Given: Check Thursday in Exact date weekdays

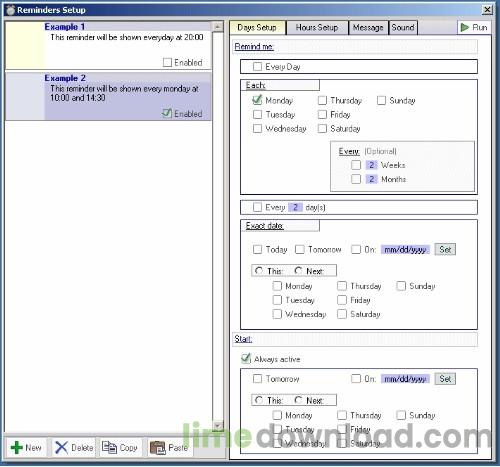Looking at the screenshot, I should [x=342, y=286].
